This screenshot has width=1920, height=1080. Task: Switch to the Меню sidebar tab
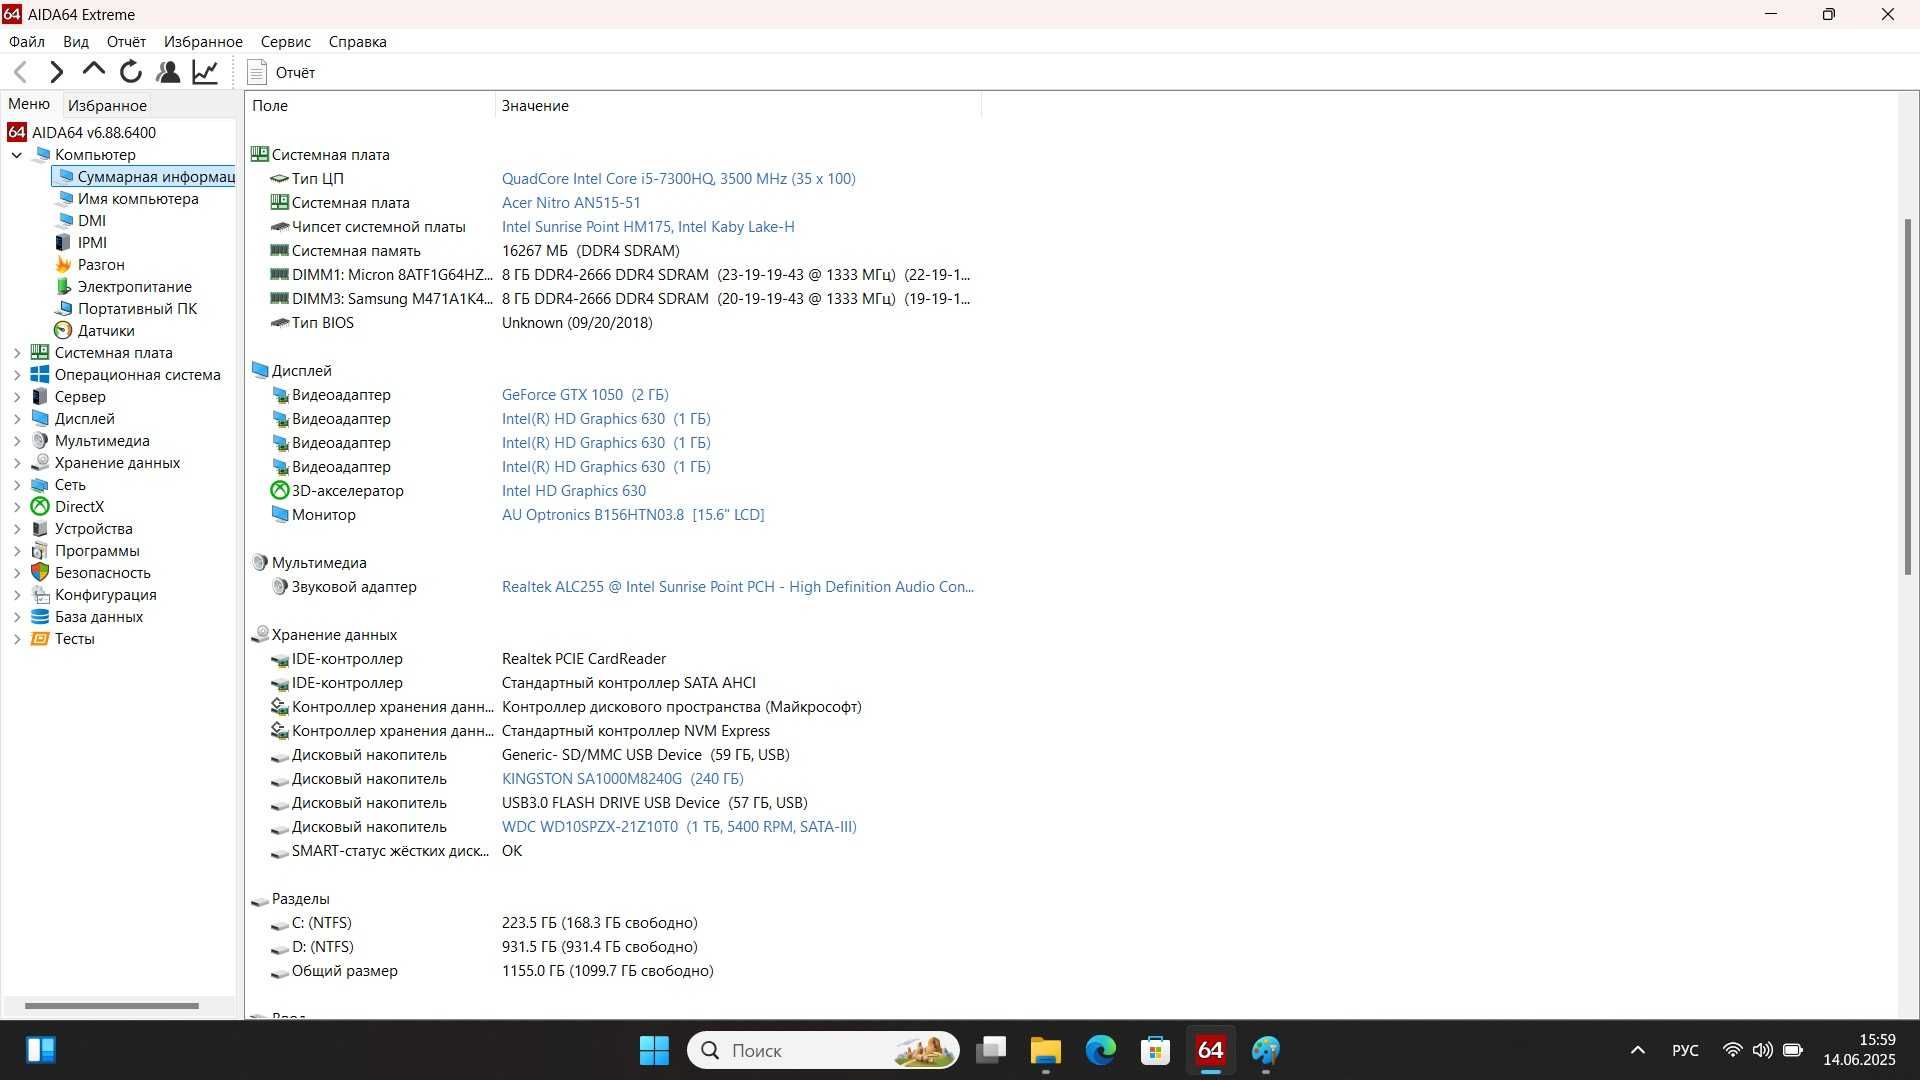pyautogui.click(x=29, y=104)
